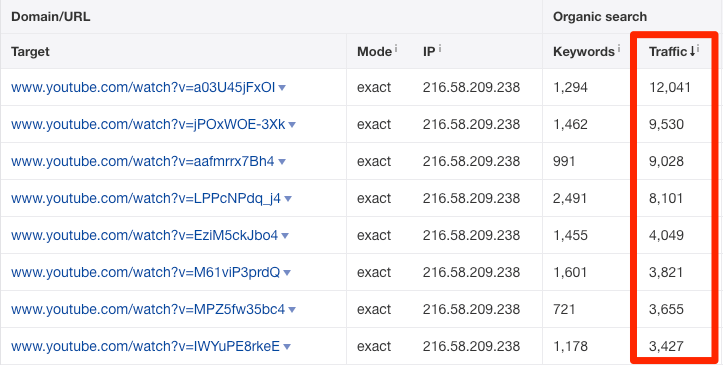The width and height of the screenshot is (723, 365).
Task: Open the info icon beside Keywords header
Action: tap(618, 47)
